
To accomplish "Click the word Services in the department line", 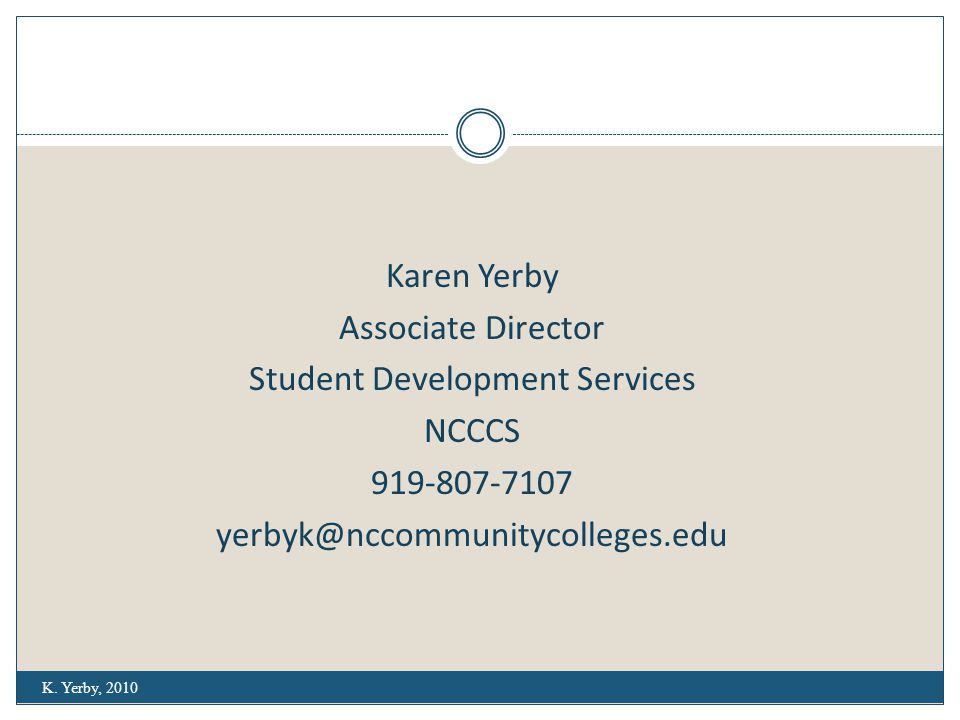I will click(636, 379).
